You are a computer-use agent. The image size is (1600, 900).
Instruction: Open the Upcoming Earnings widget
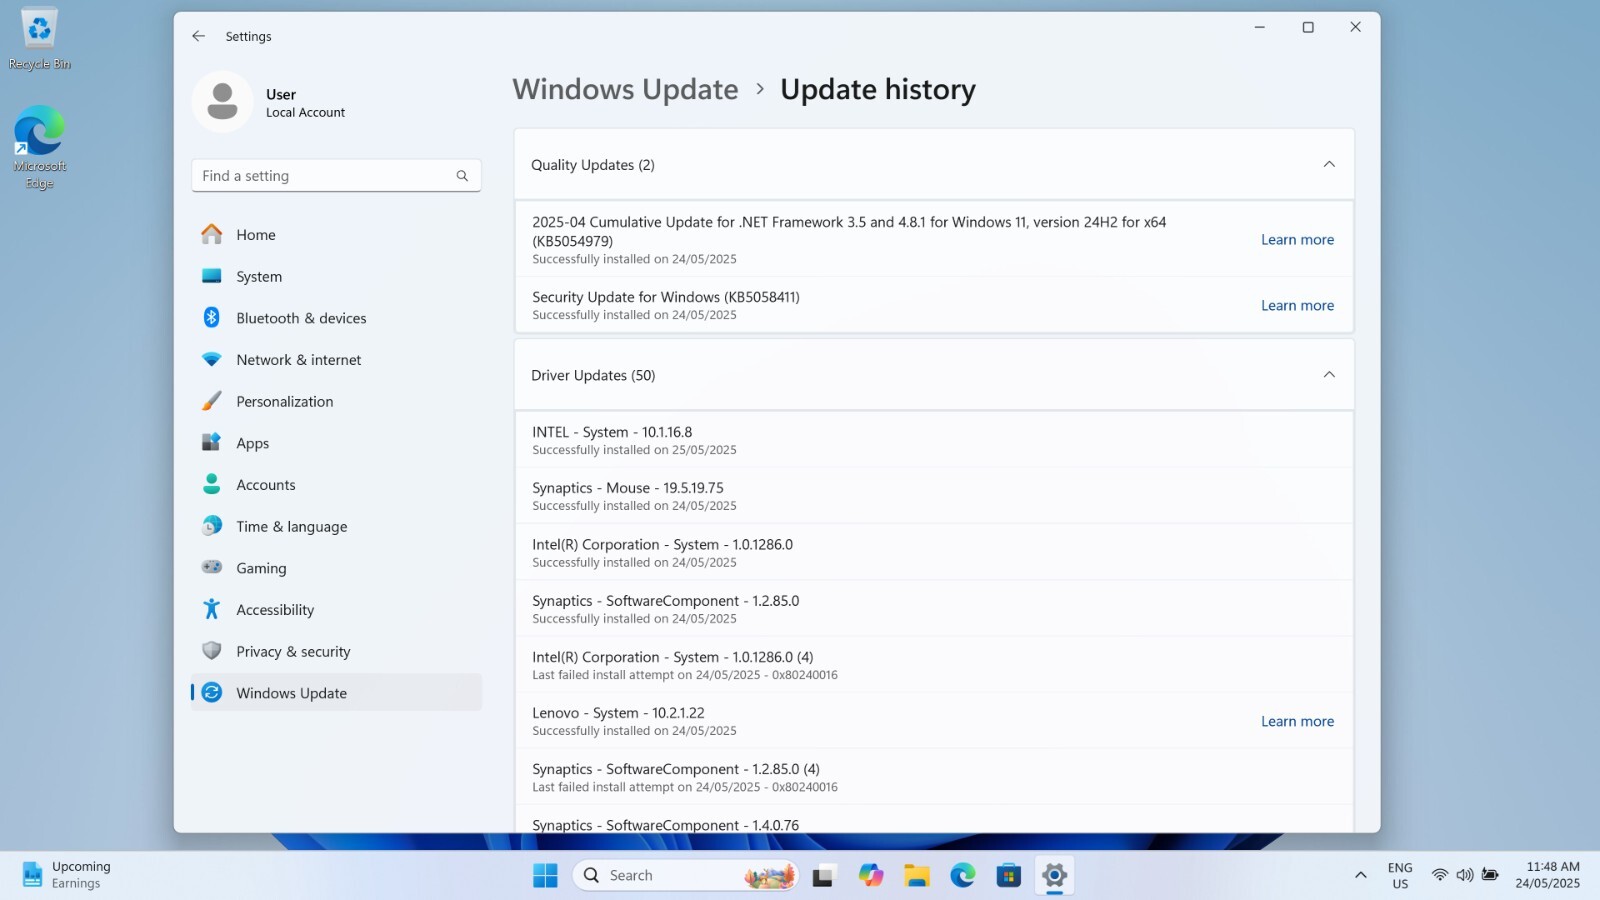[x=67, y=875]
